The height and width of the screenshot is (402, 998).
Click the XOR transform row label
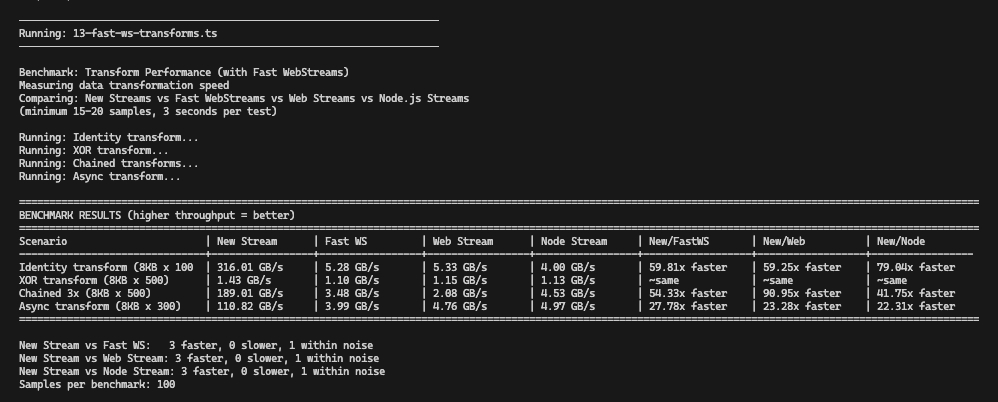click(106, 281)
